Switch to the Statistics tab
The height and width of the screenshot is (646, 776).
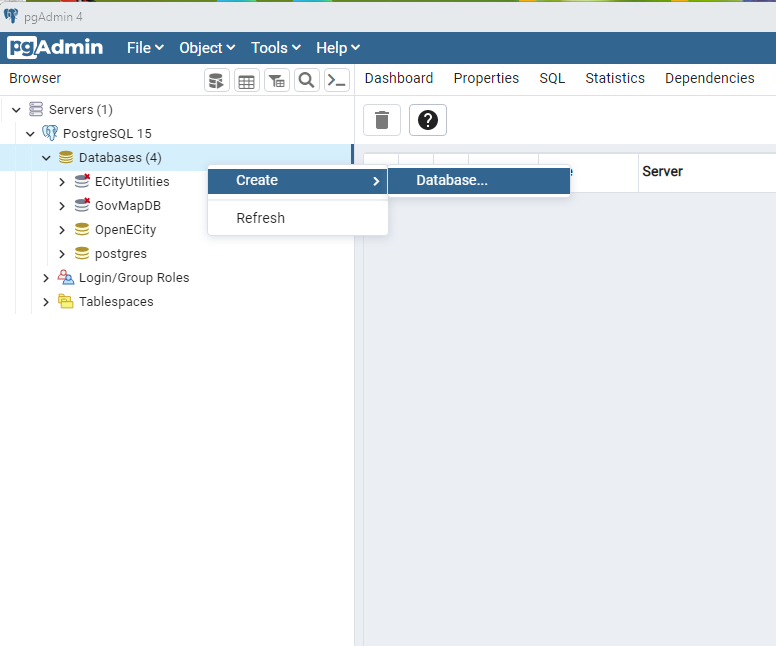(615, 78)
